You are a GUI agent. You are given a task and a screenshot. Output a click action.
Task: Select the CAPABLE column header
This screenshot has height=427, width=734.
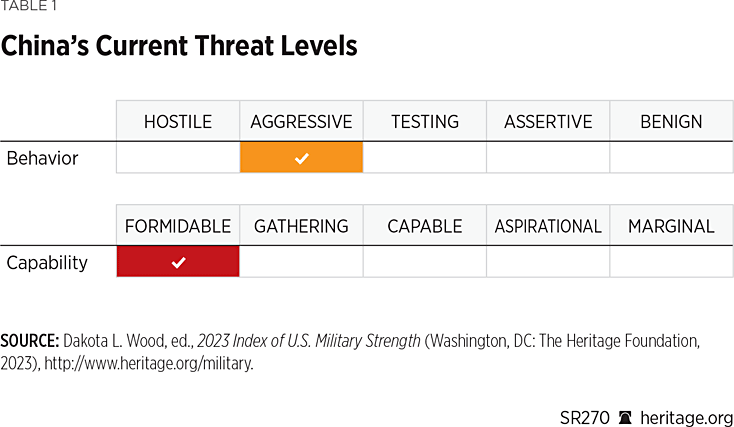pyautogui.click(x=425, y=226)
